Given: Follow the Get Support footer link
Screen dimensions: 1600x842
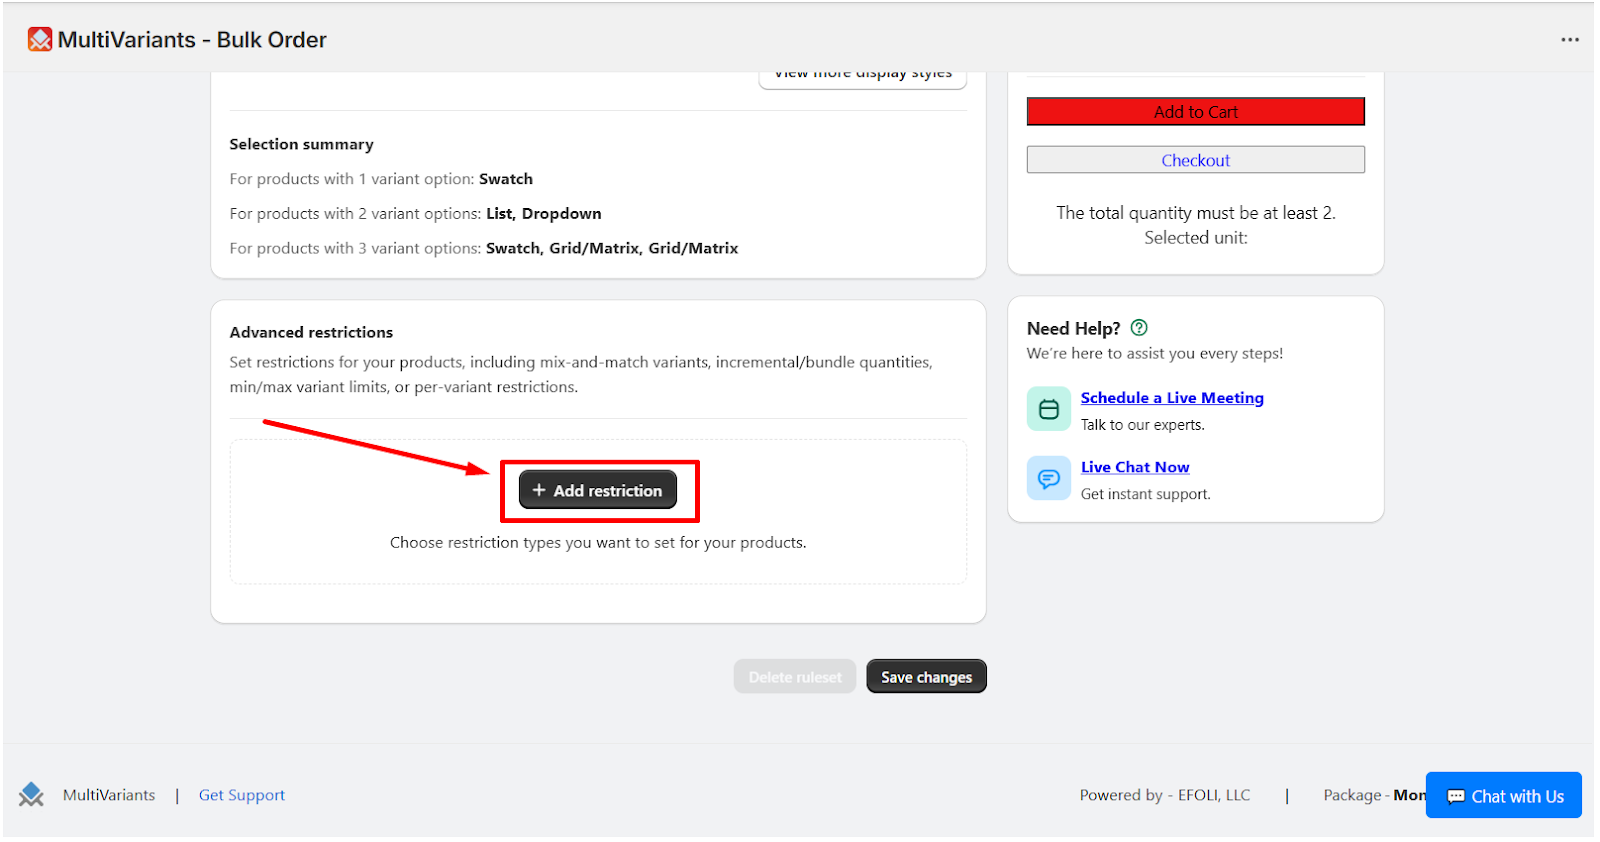Looking at the screenshot, I should pyautogui.click(x=242, y=795).
